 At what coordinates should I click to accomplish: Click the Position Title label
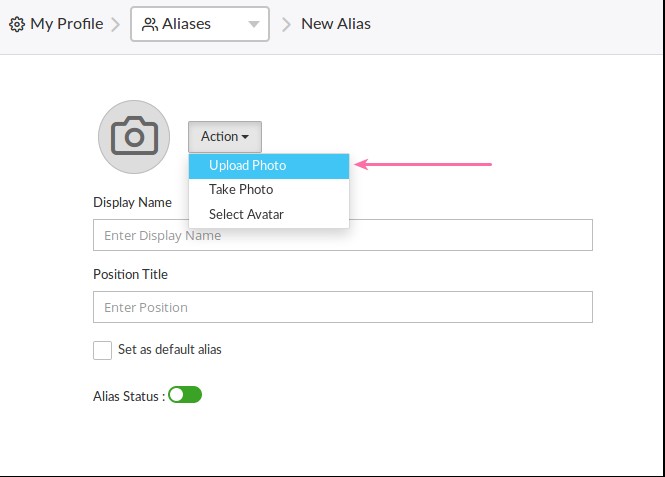[130, 274]
